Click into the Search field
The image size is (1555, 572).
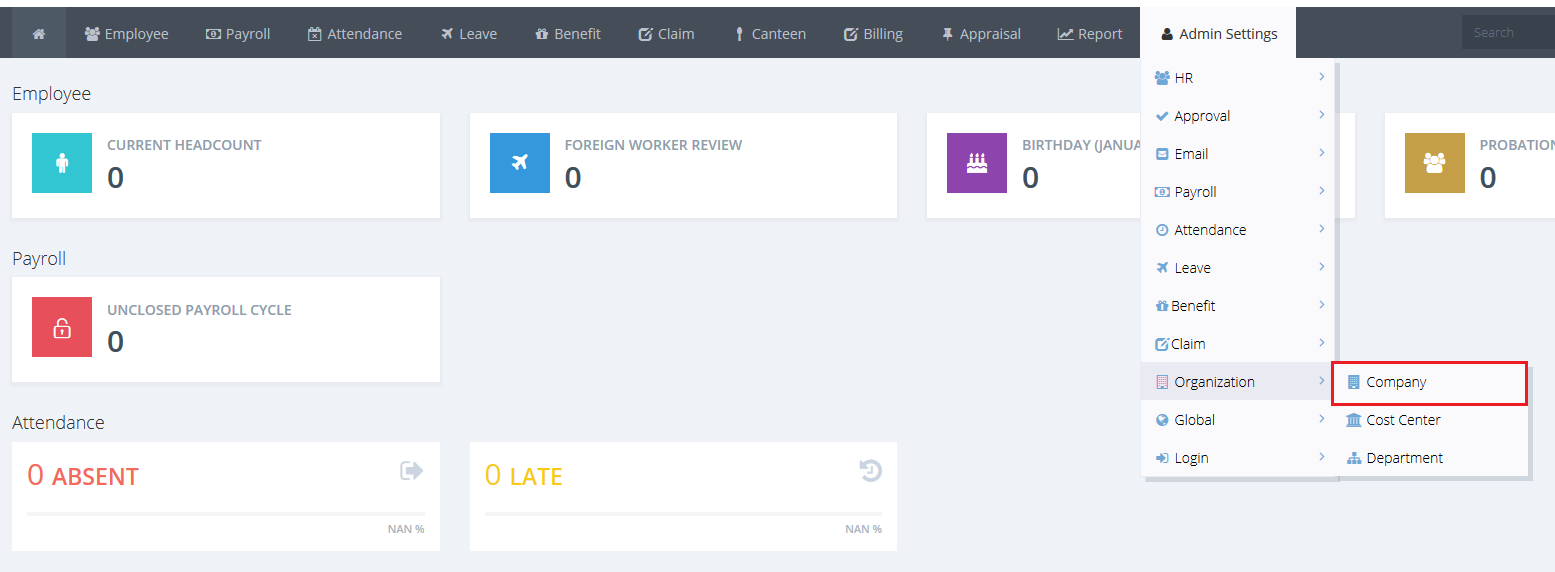1510,33
